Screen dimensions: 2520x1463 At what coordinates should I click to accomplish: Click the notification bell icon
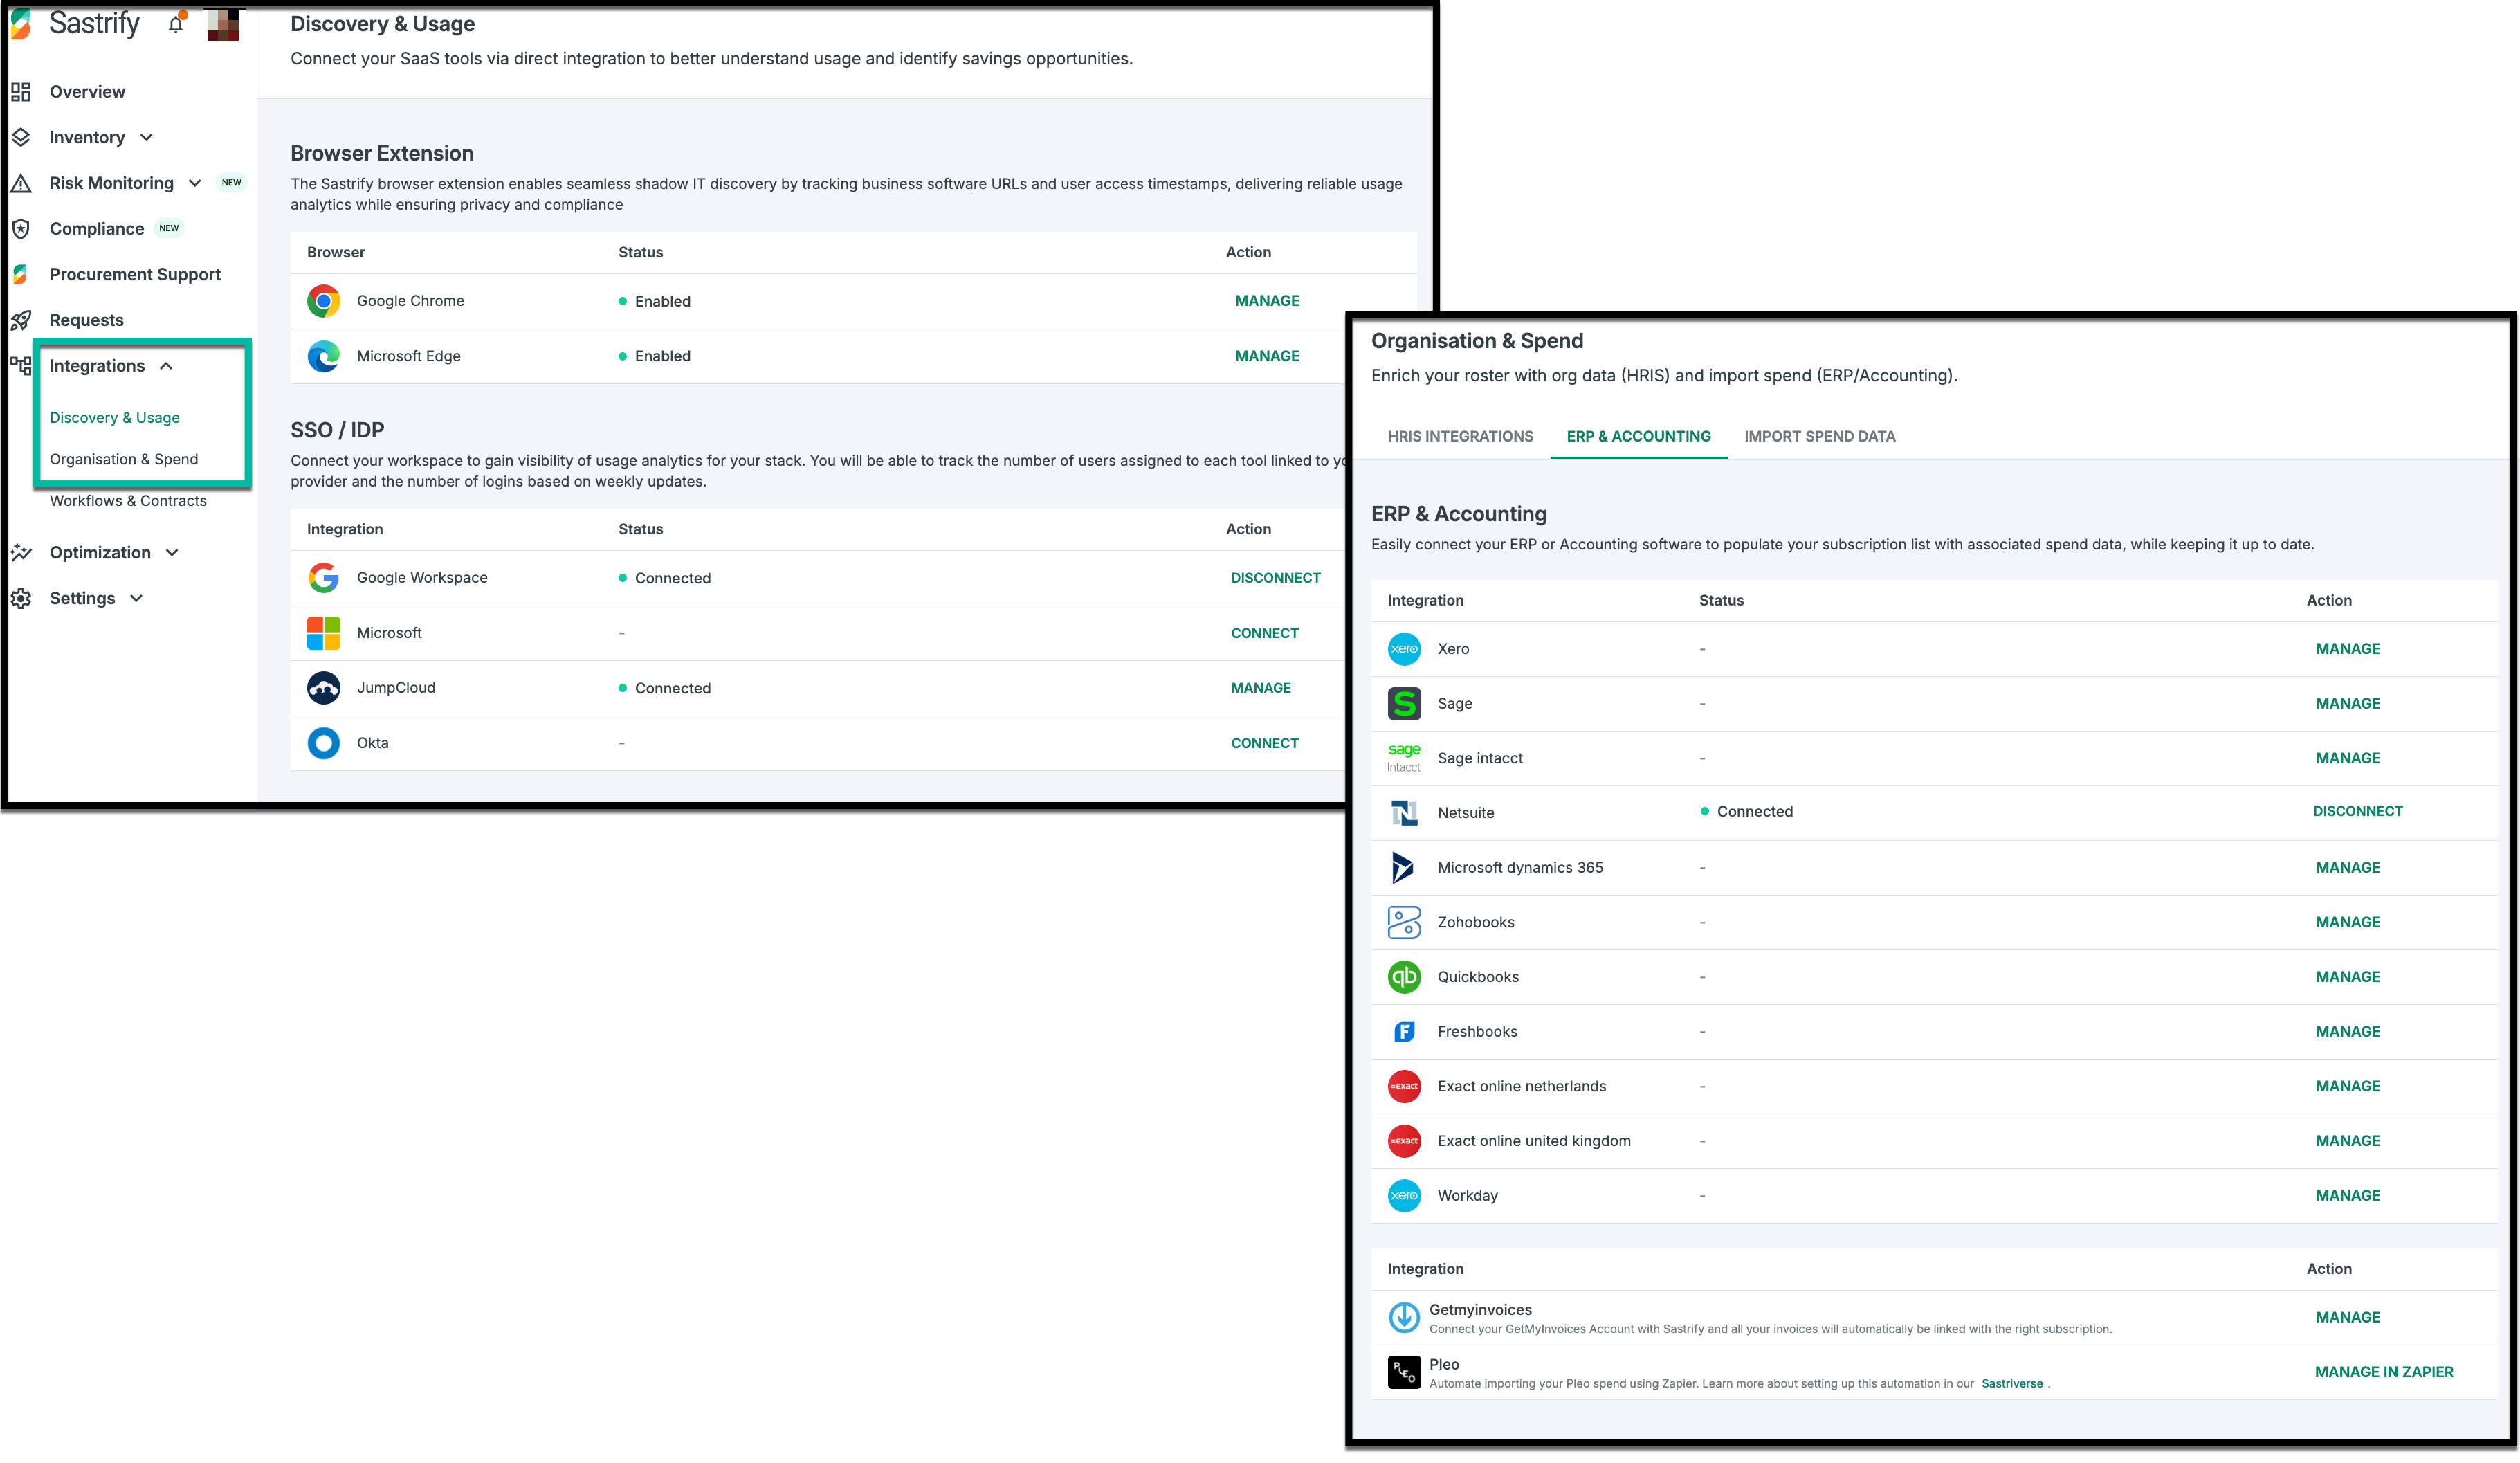(x=176, y=24)
